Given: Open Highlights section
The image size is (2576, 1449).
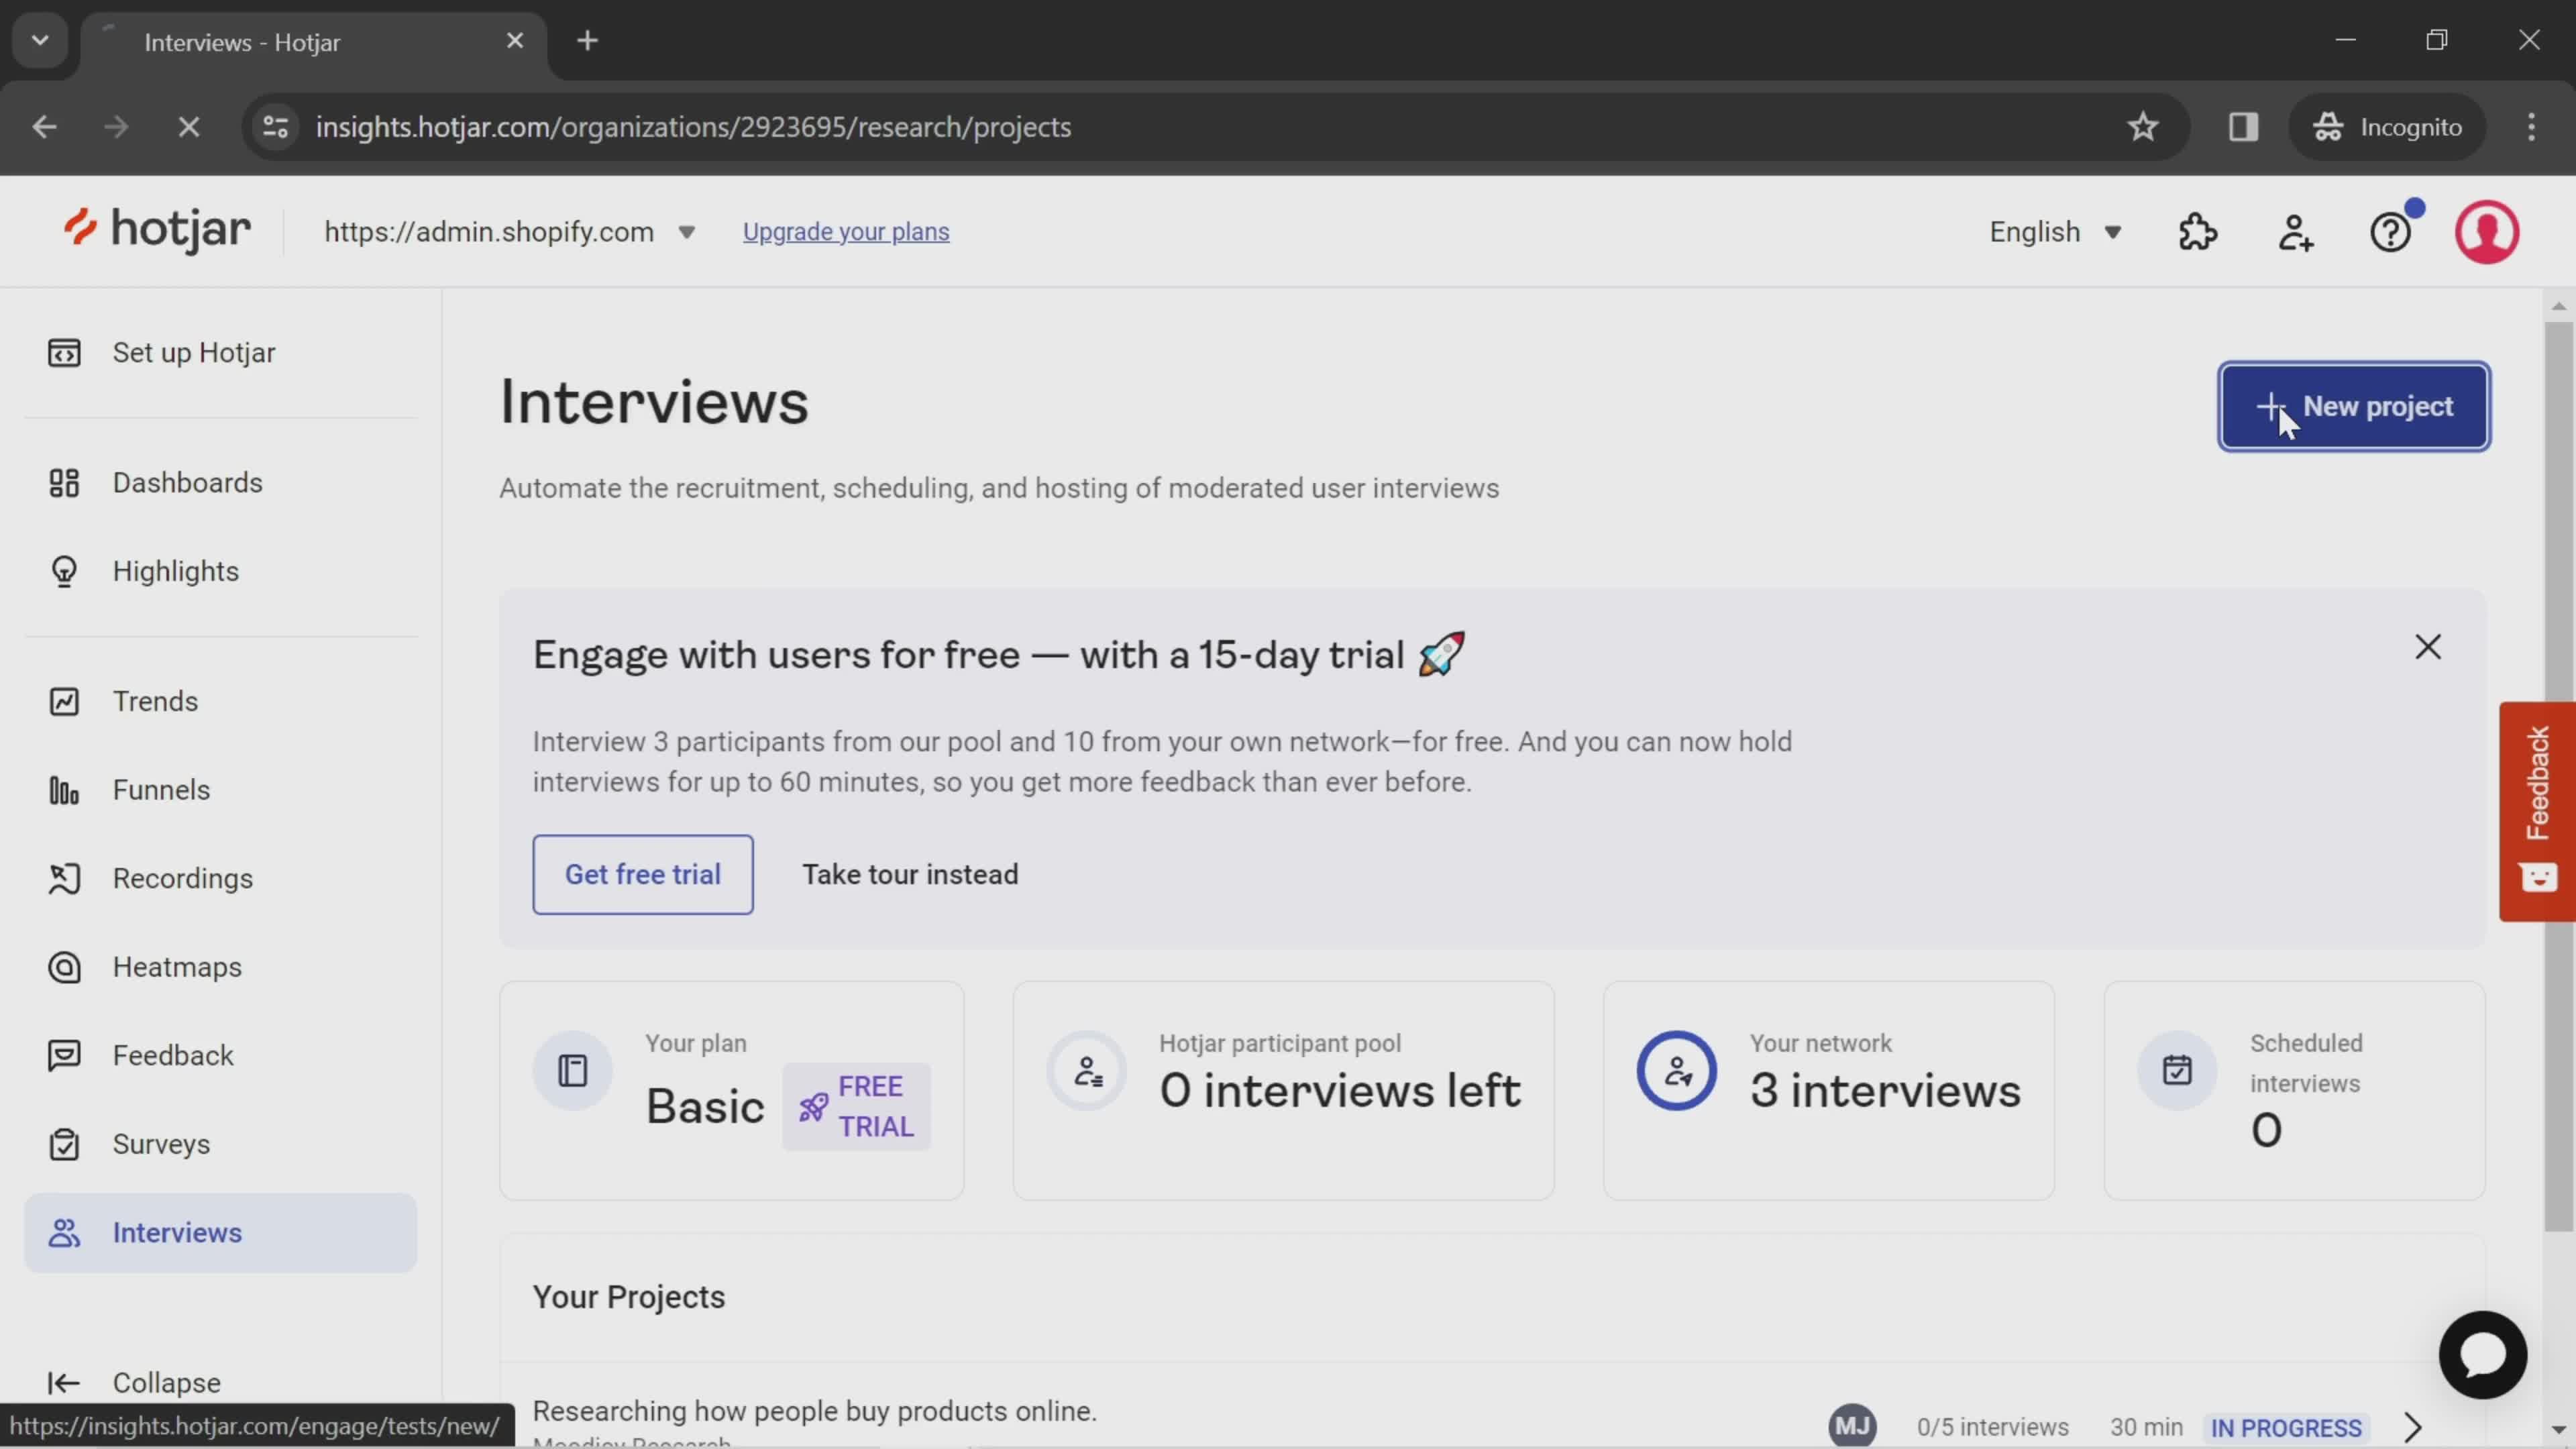Looking at the screenshot, I should (220, 571).
